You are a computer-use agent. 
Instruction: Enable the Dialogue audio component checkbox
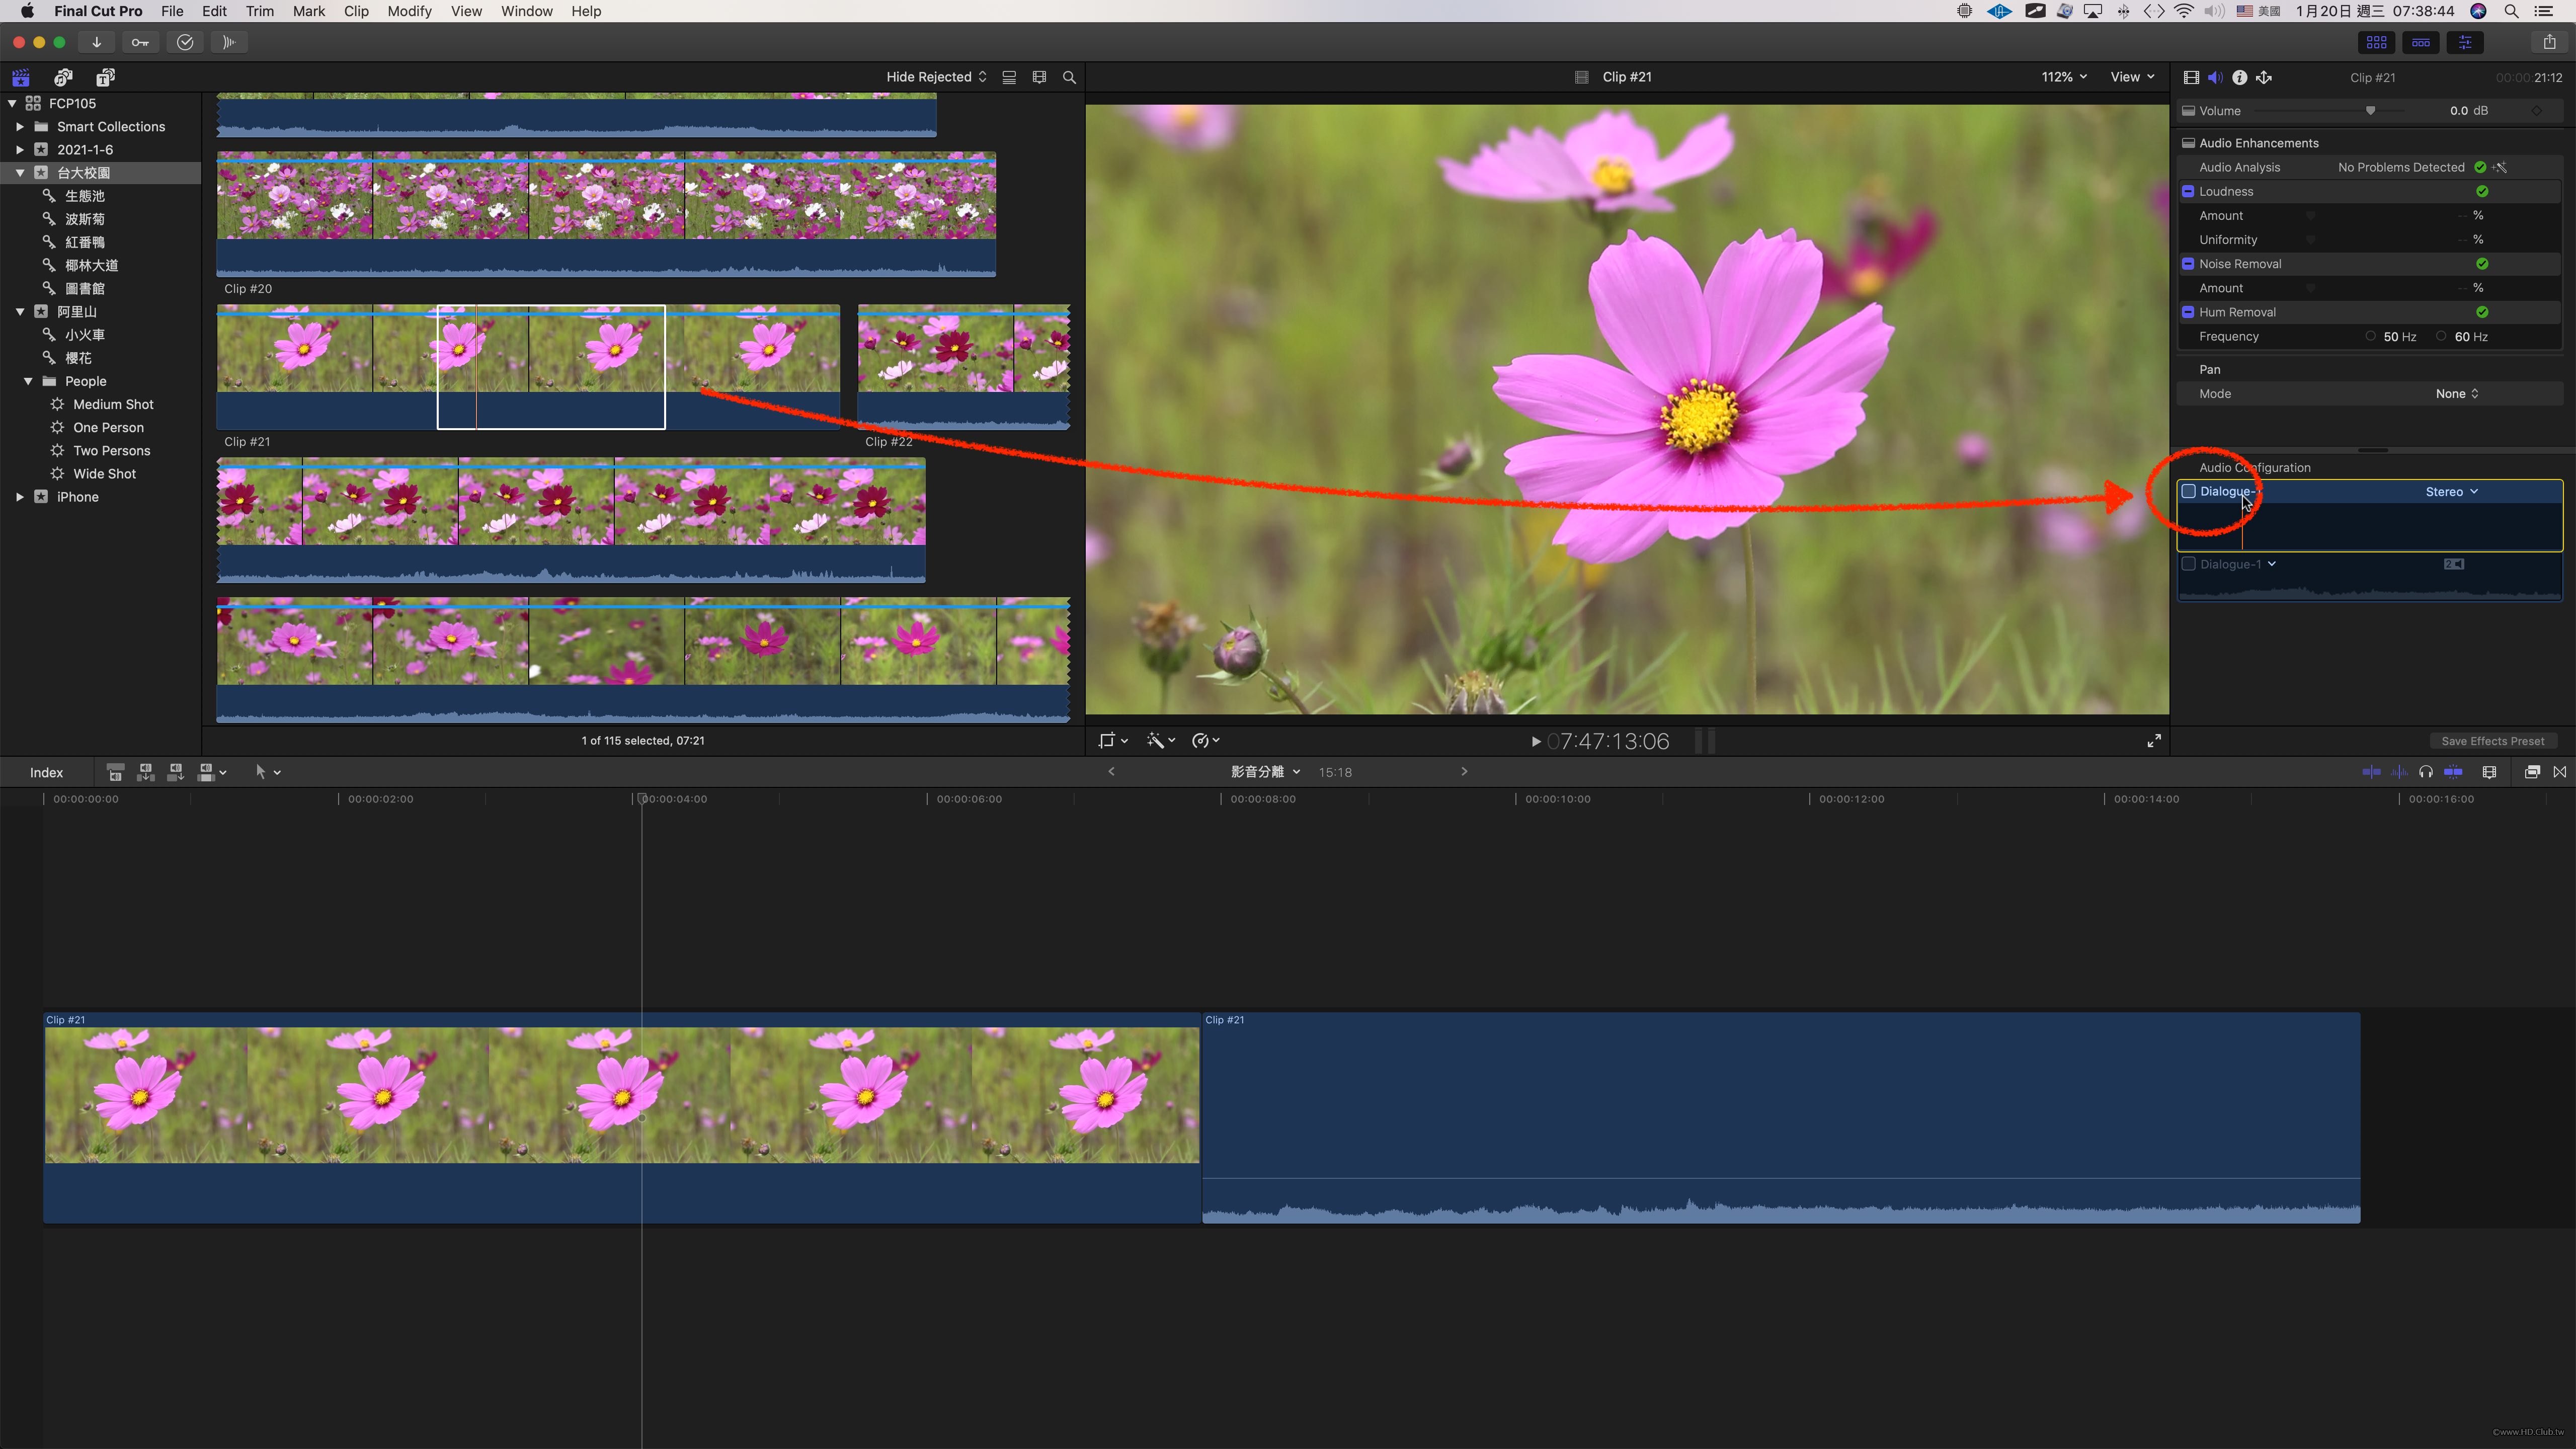2189,491
